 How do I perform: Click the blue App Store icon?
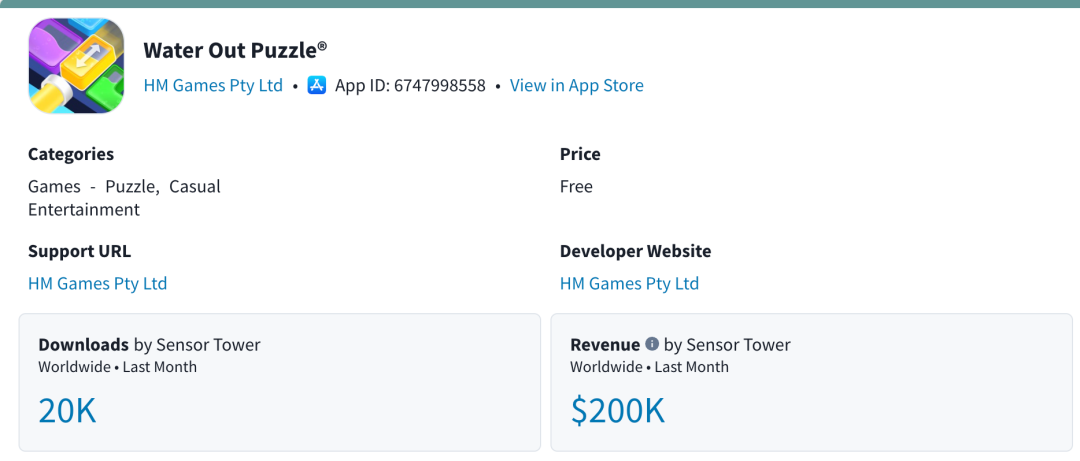click(317, 85)
